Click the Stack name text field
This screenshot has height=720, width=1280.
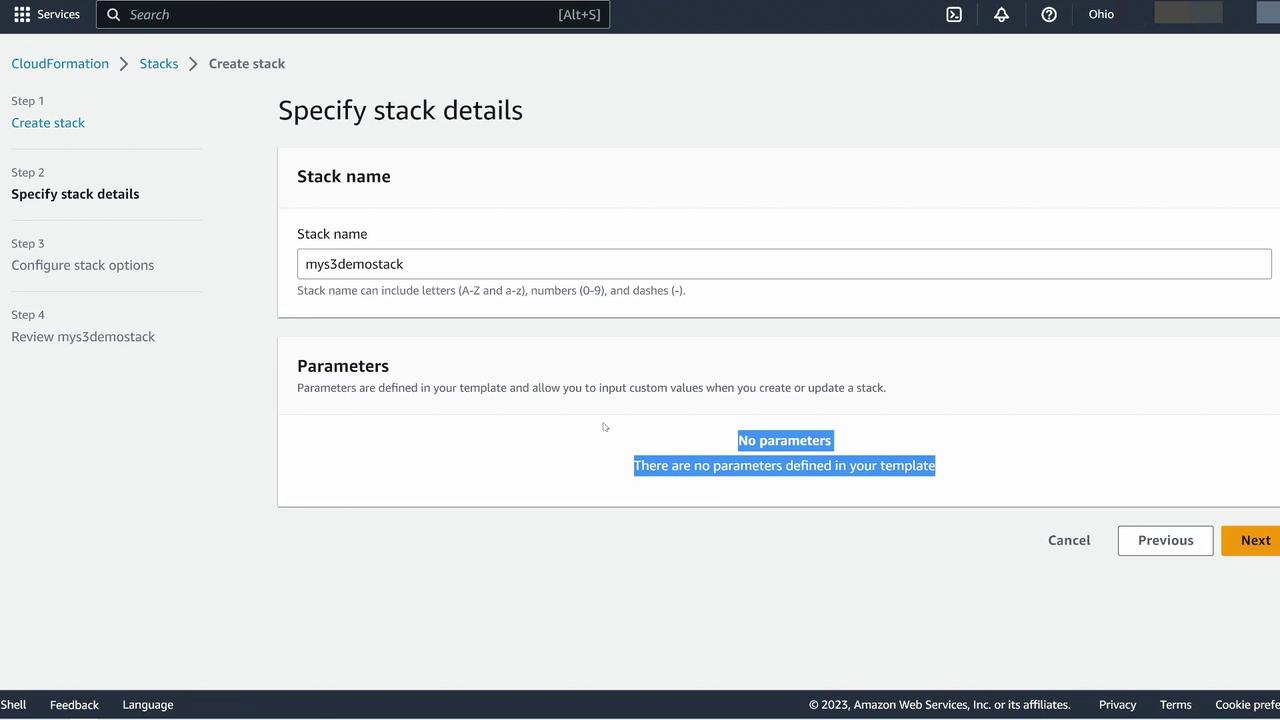tap(783, 264)
